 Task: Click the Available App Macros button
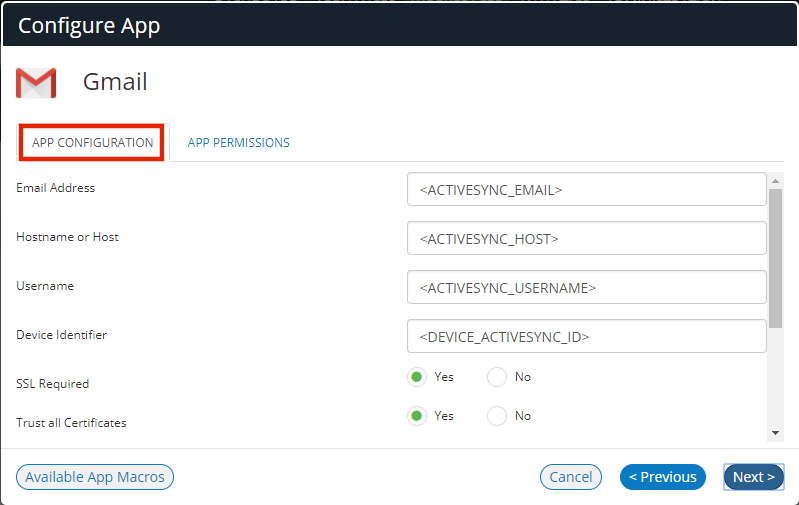click(x=95, y=477)
